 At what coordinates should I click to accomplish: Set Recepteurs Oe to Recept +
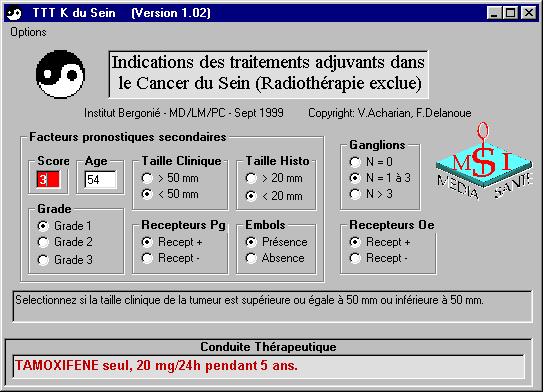point(380,242)
